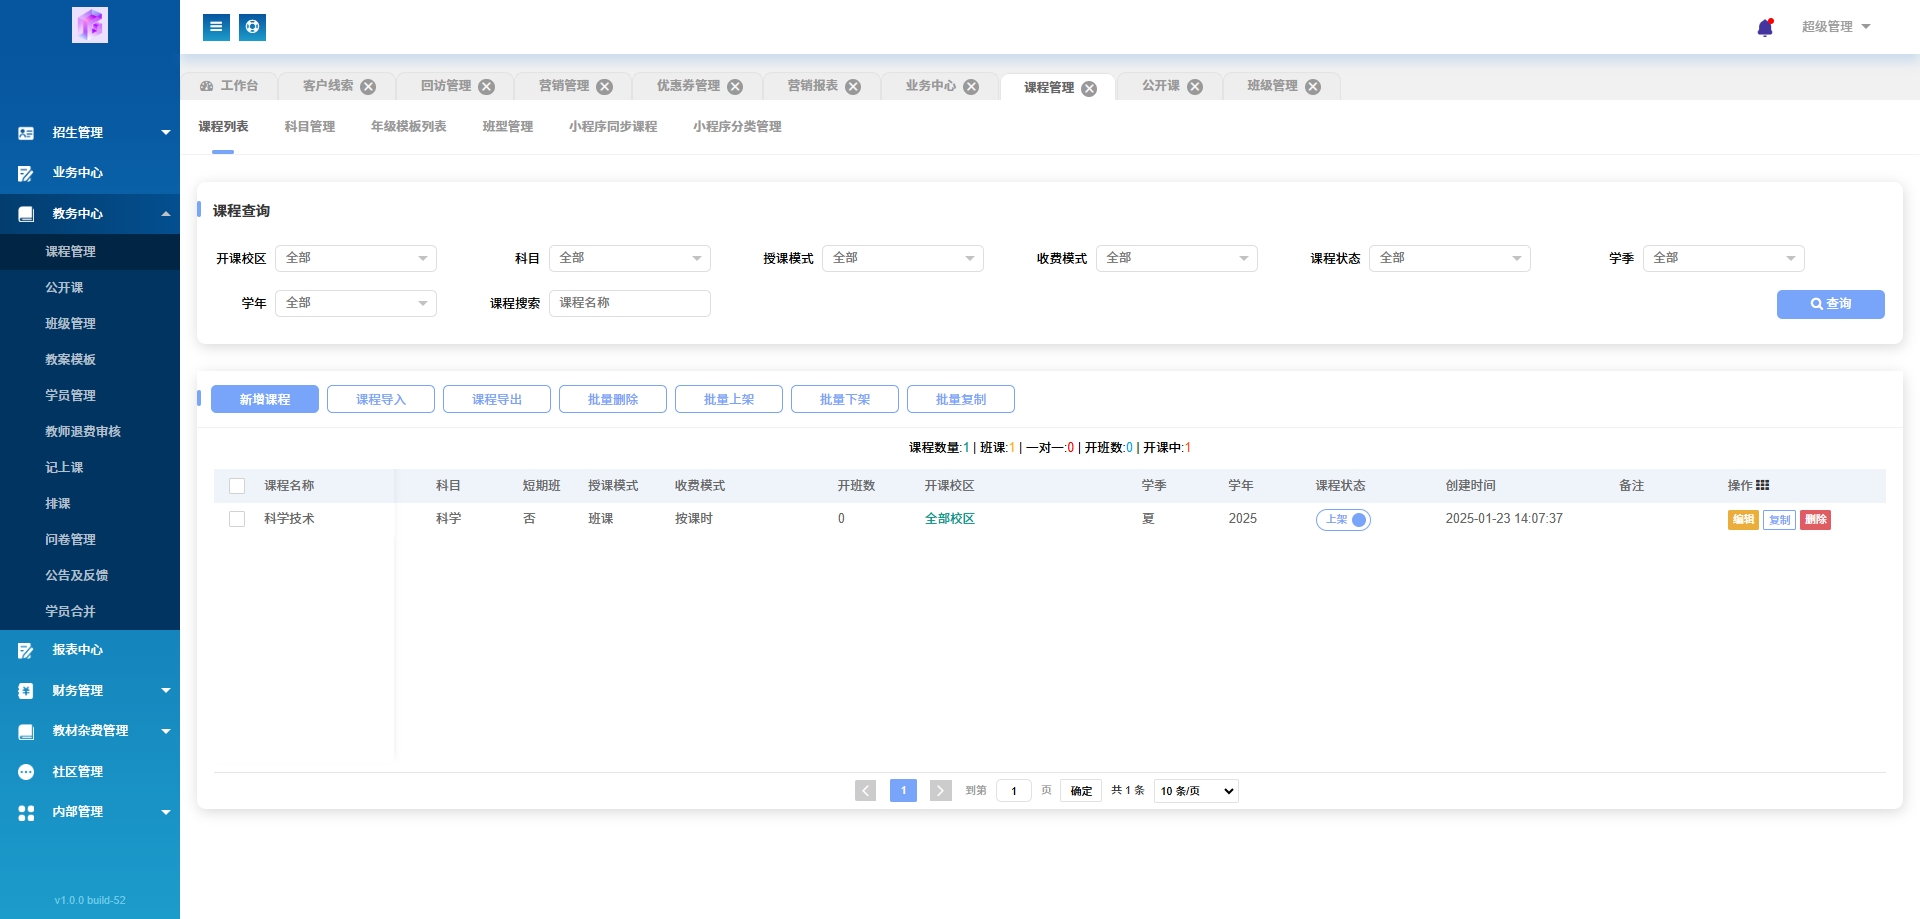Focus the 课程名称 search input
Image resolution: width=1920 pixels, height=919 pixels.
point(630,303)
